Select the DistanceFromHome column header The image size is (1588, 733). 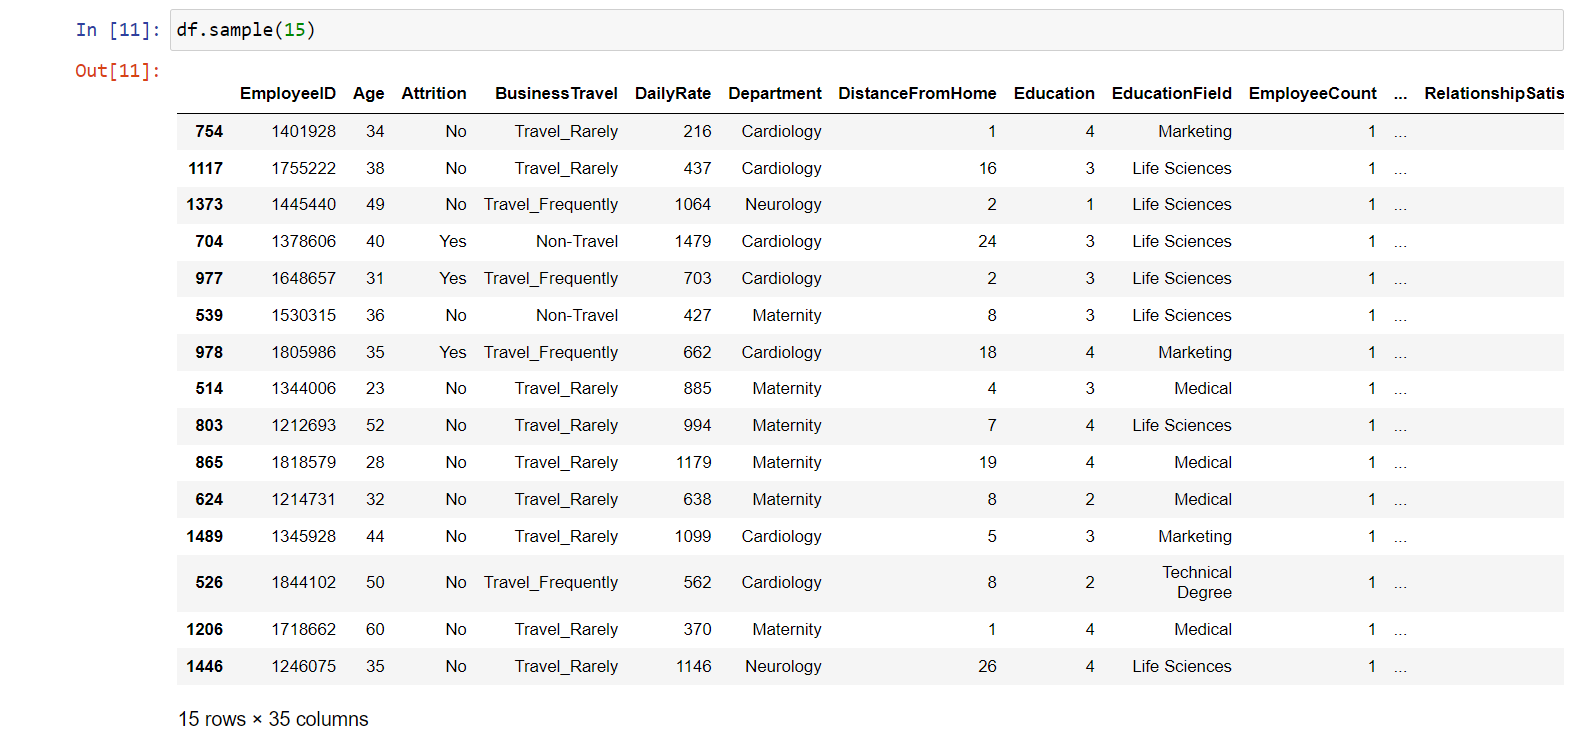point(917,93)
